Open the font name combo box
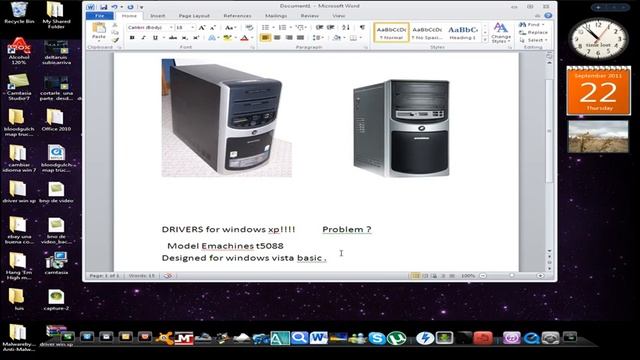Viewport: 640px width, 360px height. pyautogui.click(x=150, y=27)
